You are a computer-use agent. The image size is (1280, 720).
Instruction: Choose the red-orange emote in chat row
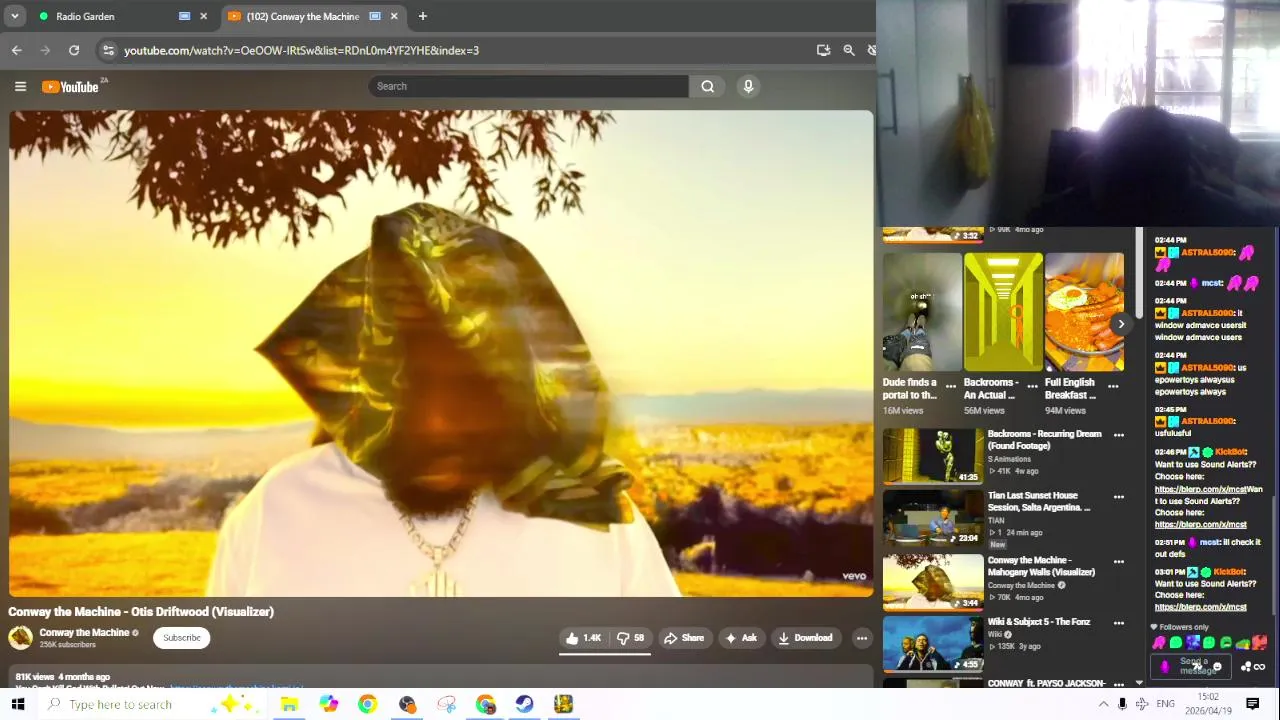(1260, 643)
